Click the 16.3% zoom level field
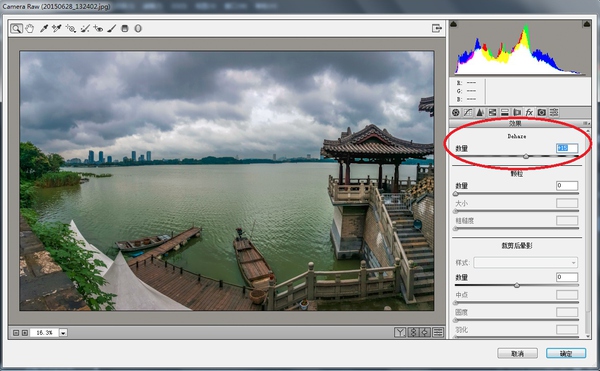 (x=44, y=333)
